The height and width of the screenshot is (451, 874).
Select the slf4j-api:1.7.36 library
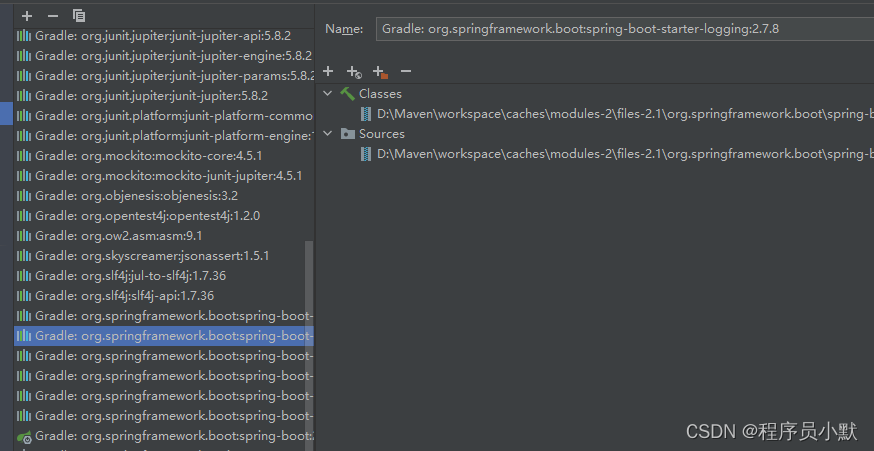(x=164, y=295)
